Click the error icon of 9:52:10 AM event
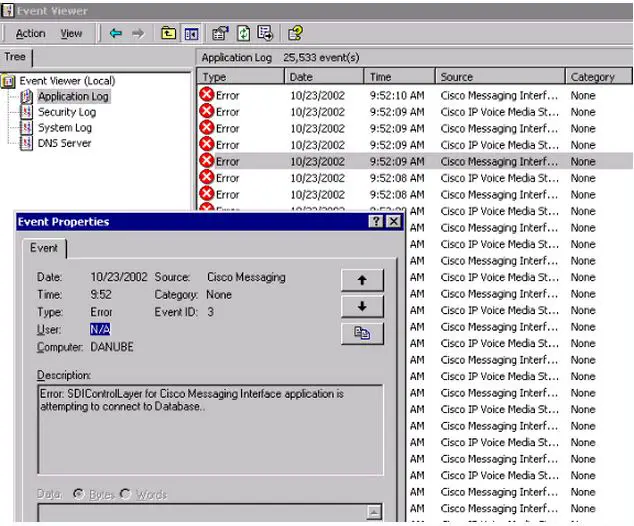634x526 pixels. point(207,95)
